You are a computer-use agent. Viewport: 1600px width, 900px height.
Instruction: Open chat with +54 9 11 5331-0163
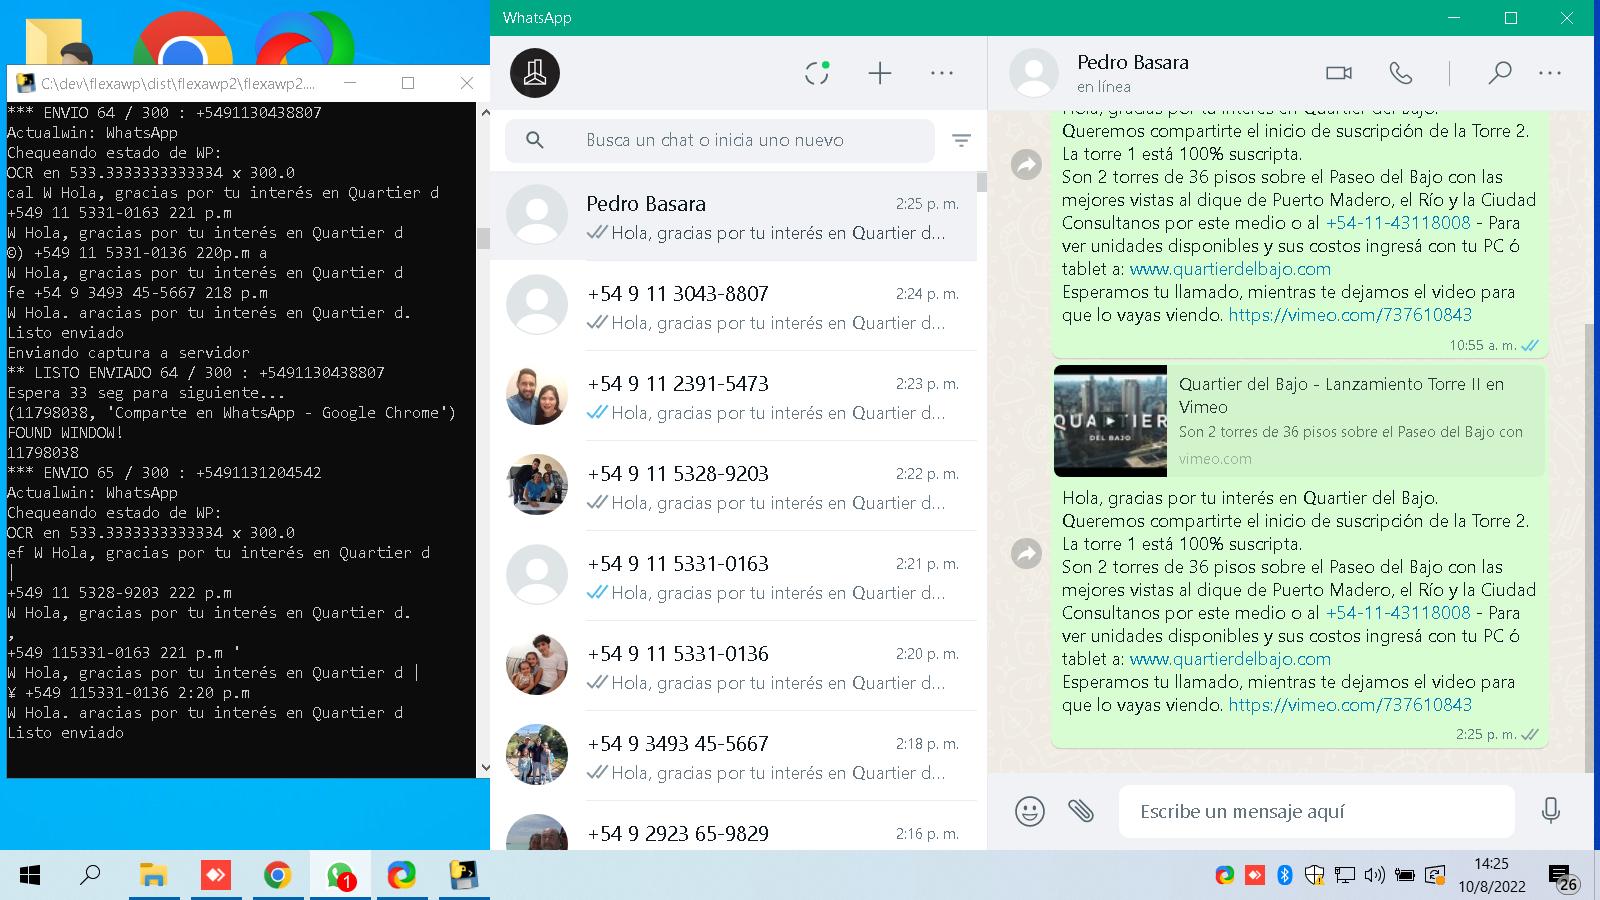pos(733,576)
